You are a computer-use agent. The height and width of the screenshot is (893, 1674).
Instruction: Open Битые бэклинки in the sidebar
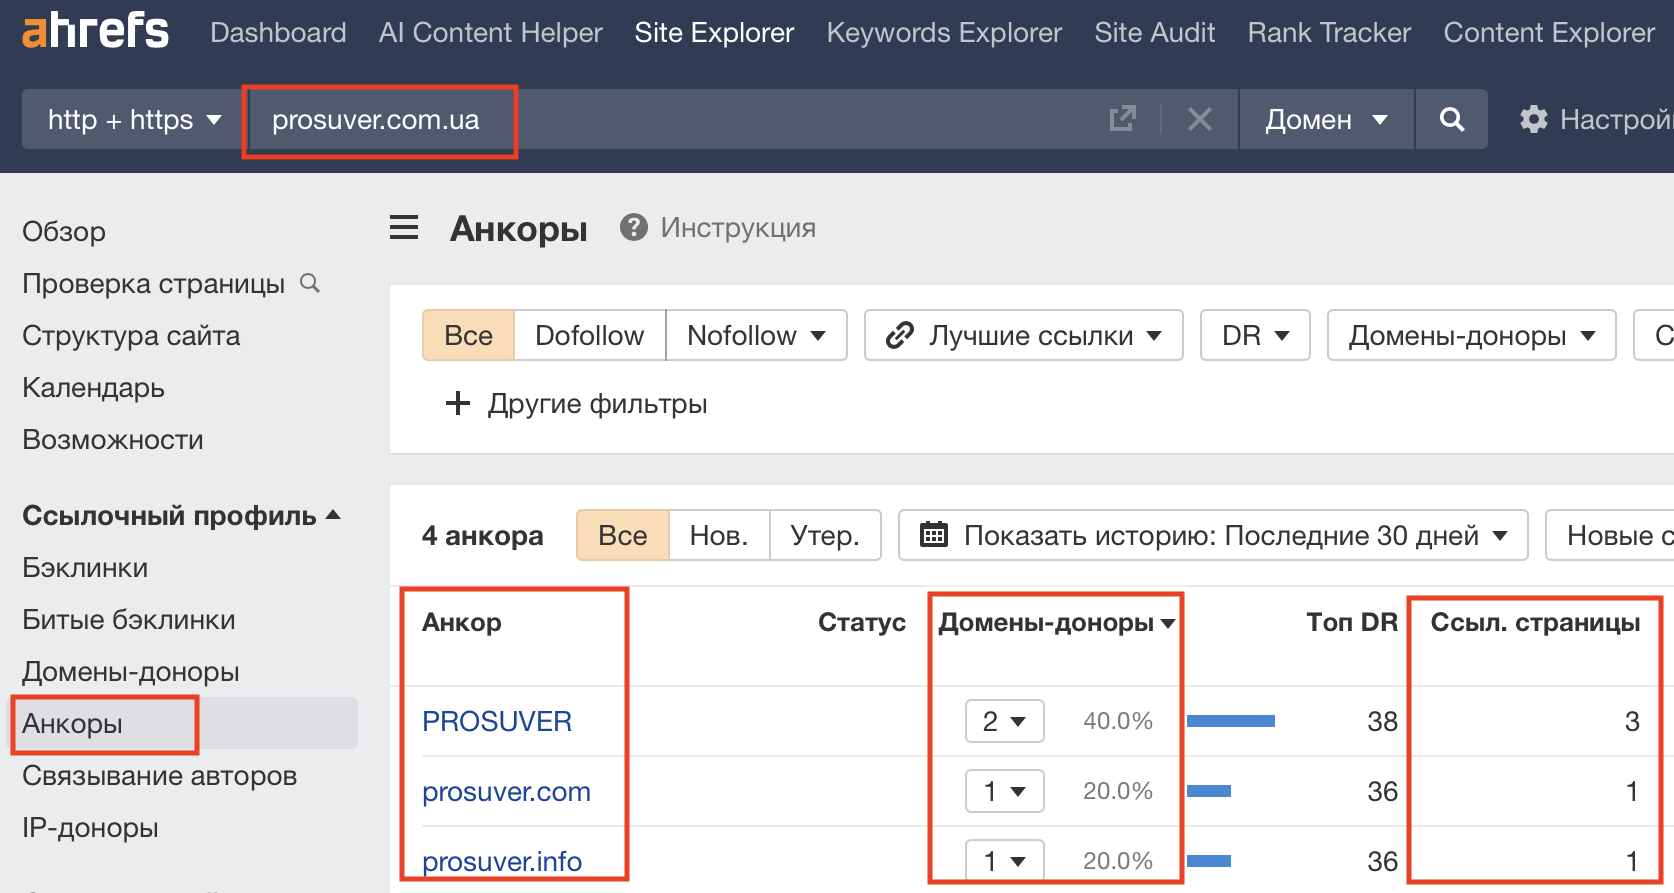pos(129,619)
